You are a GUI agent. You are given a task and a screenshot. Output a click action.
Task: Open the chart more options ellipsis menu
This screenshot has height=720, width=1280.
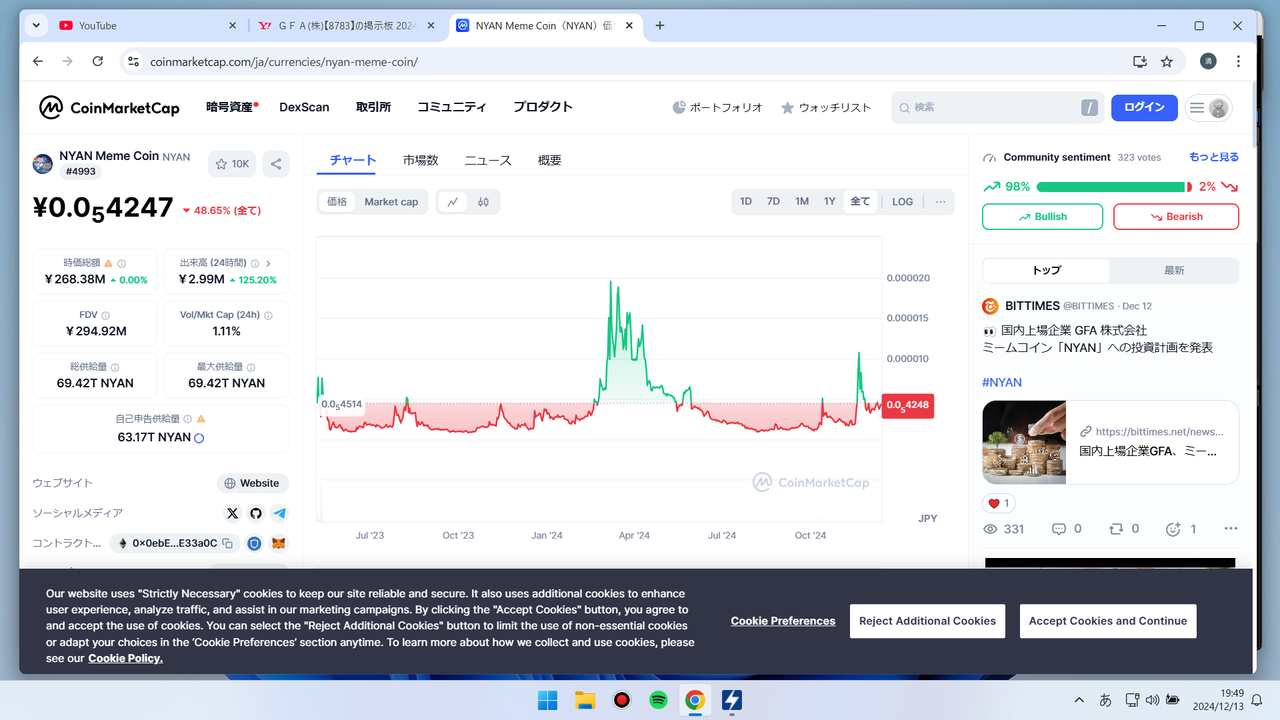940,202
